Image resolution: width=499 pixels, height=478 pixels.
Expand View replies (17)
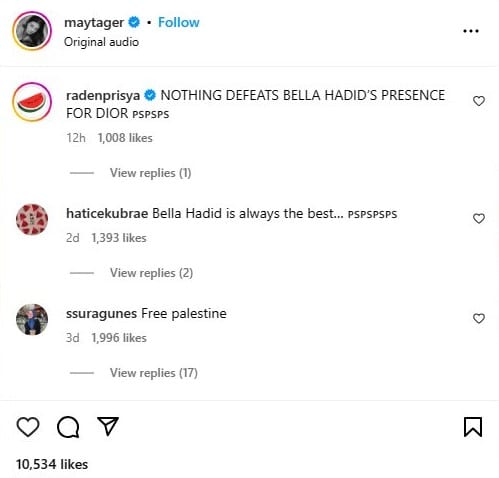[154, 373]
